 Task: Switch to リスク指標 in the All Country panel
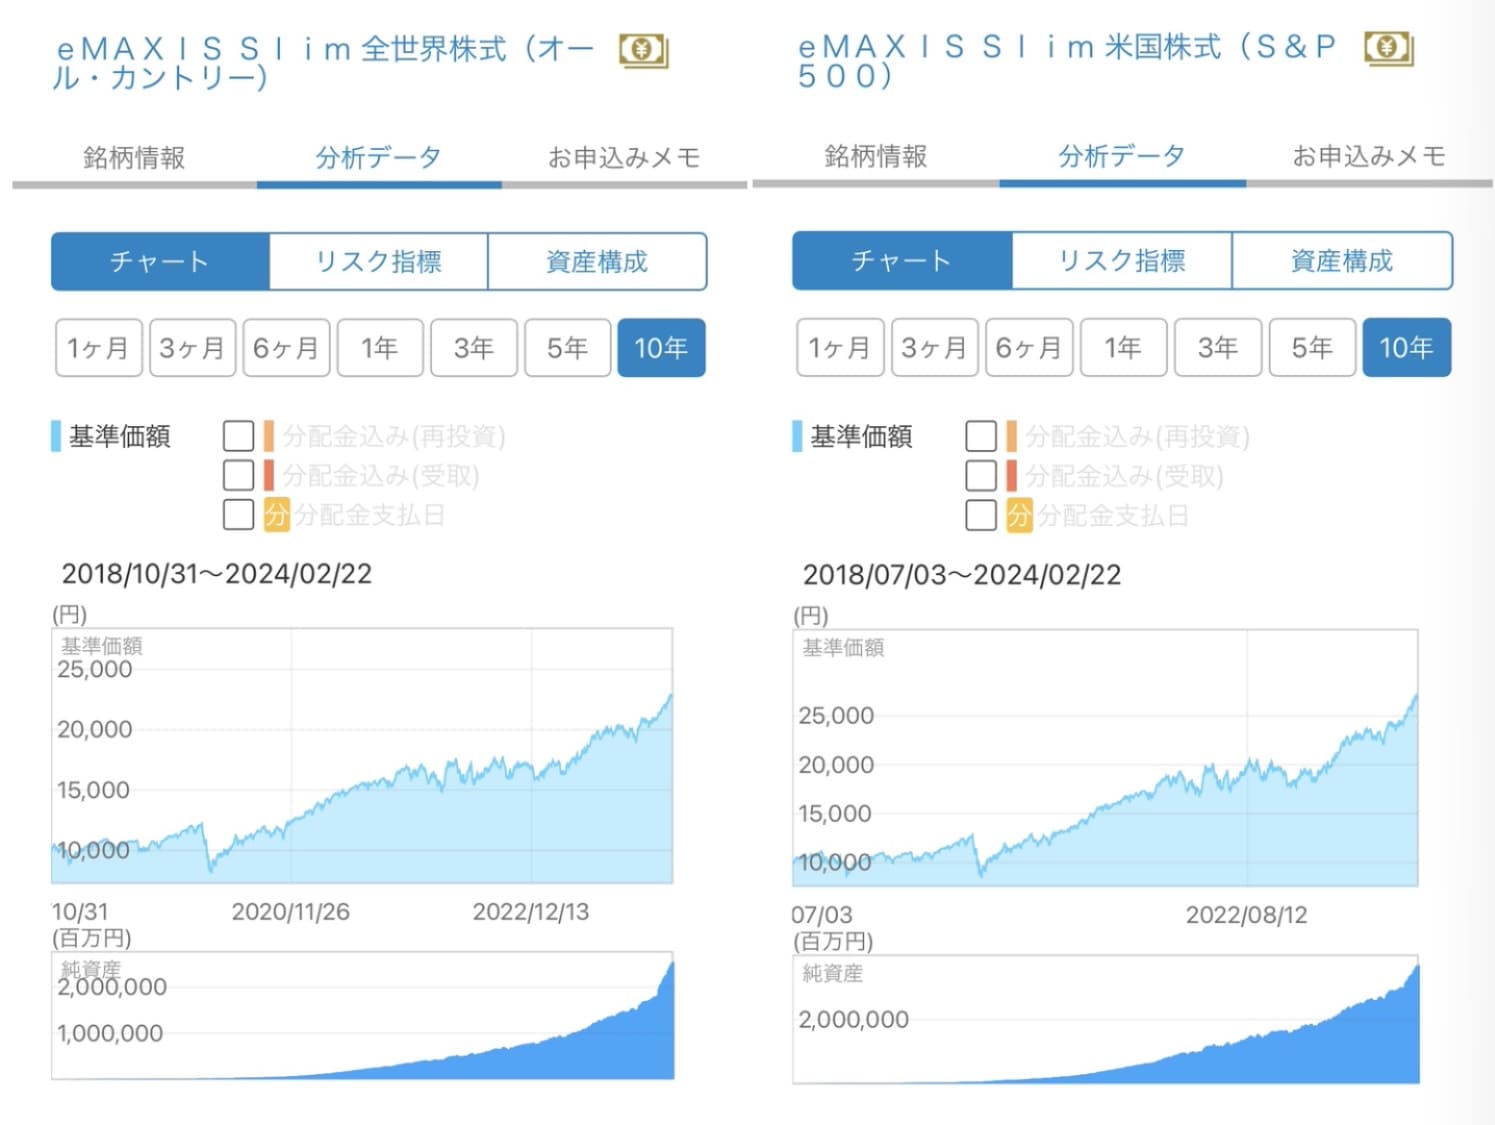[x=379, y=262]
